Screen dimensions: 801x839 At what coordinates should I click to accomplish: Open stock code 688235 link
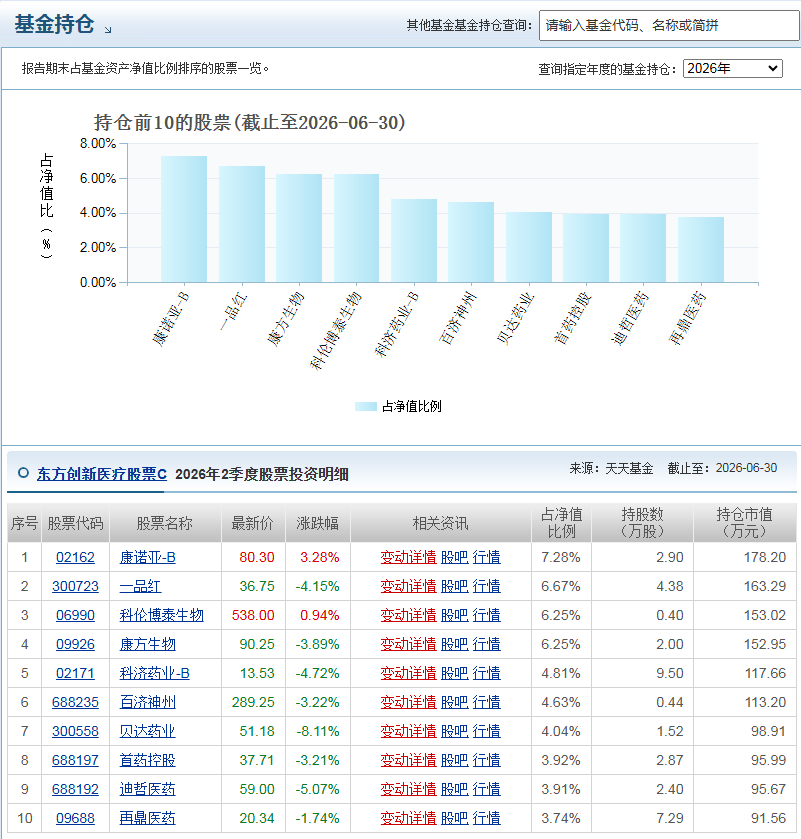tap(75, 702)
